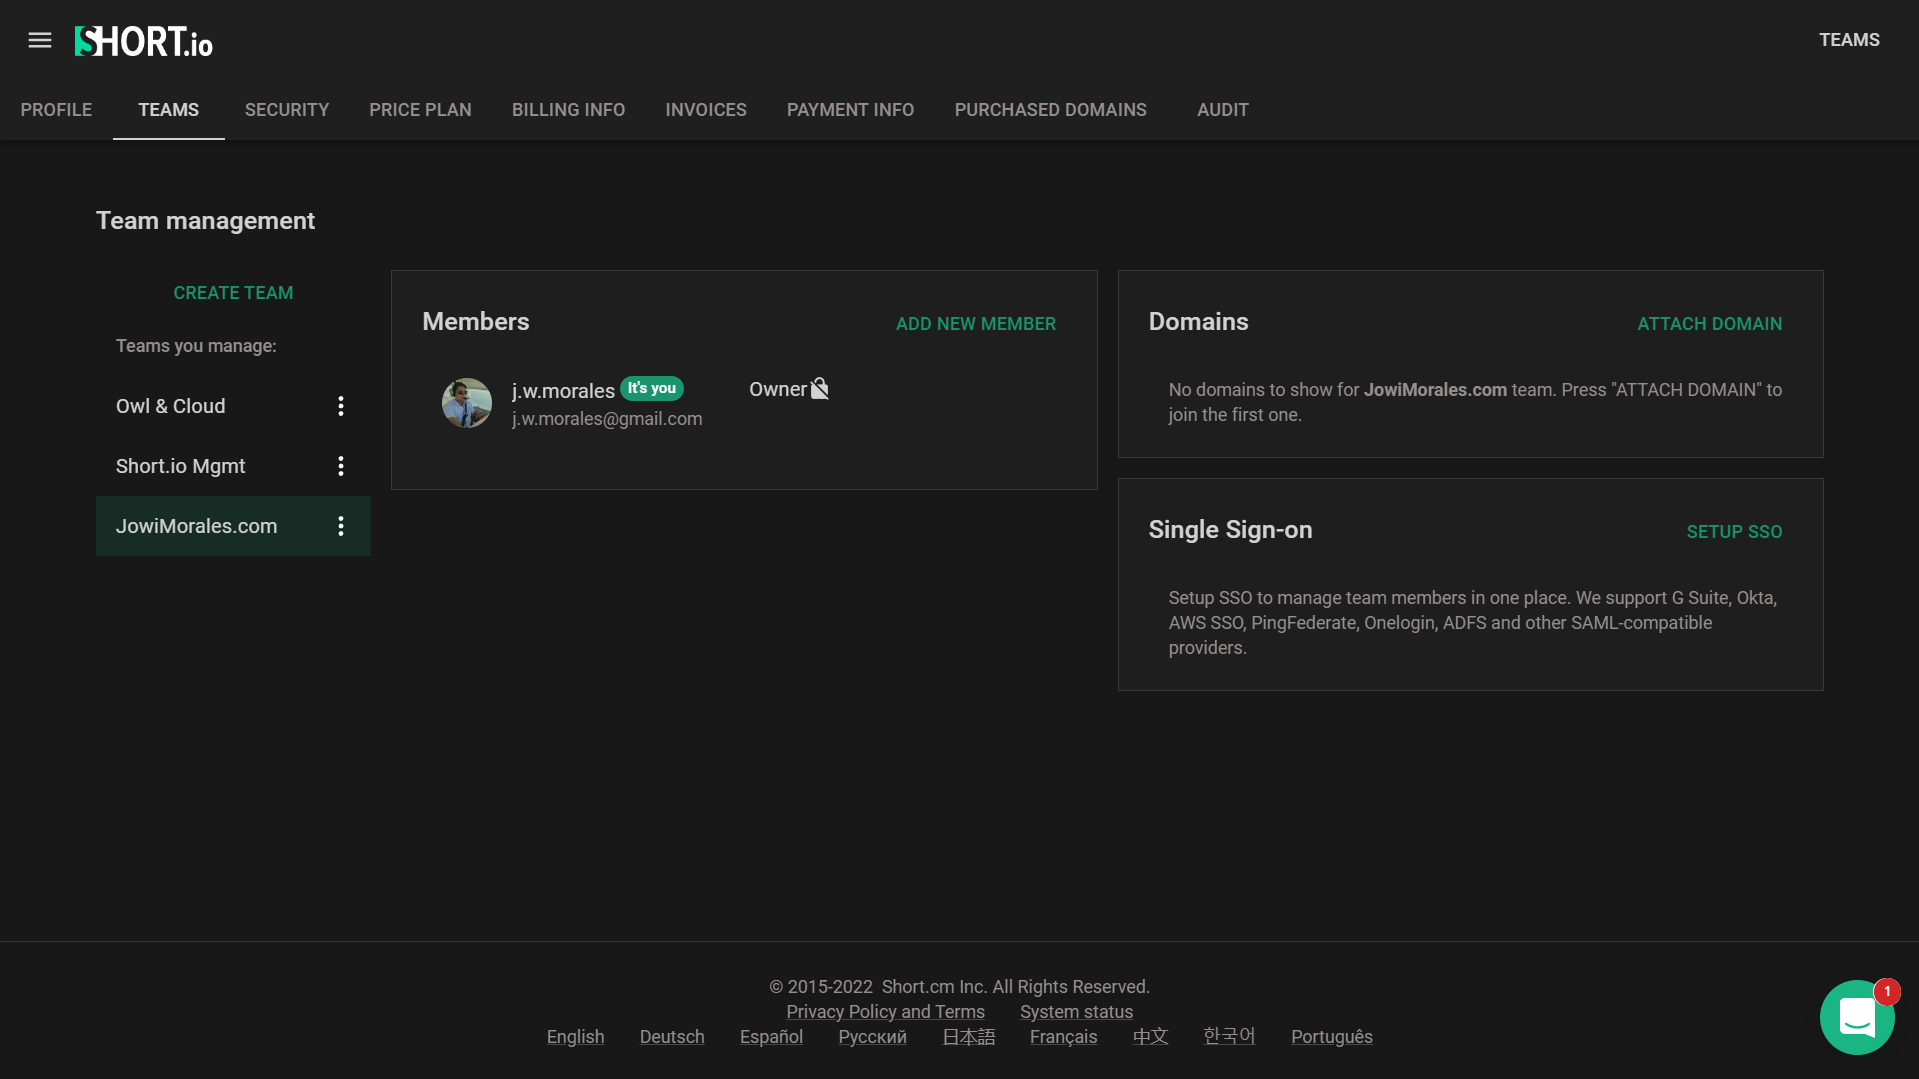Open the hamburger navigation menu
Screen dimensions: 1919x1079
40,40
